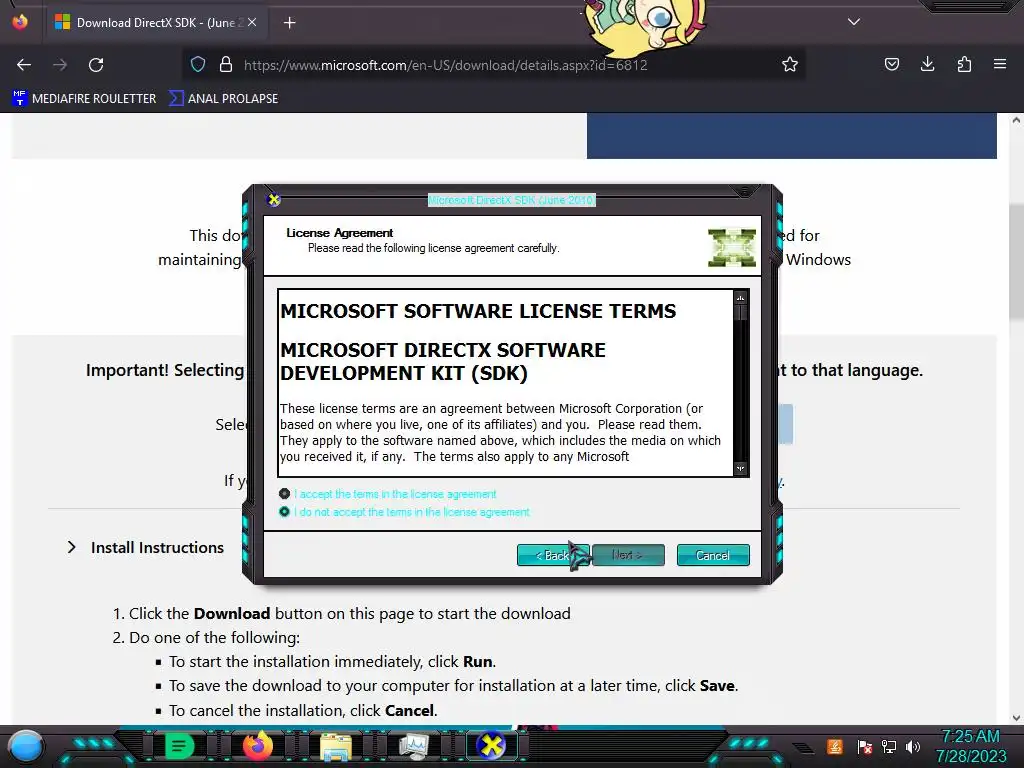Open a new tab with the plus button
Screen dimensions: 1024x768
pos(289,23)
